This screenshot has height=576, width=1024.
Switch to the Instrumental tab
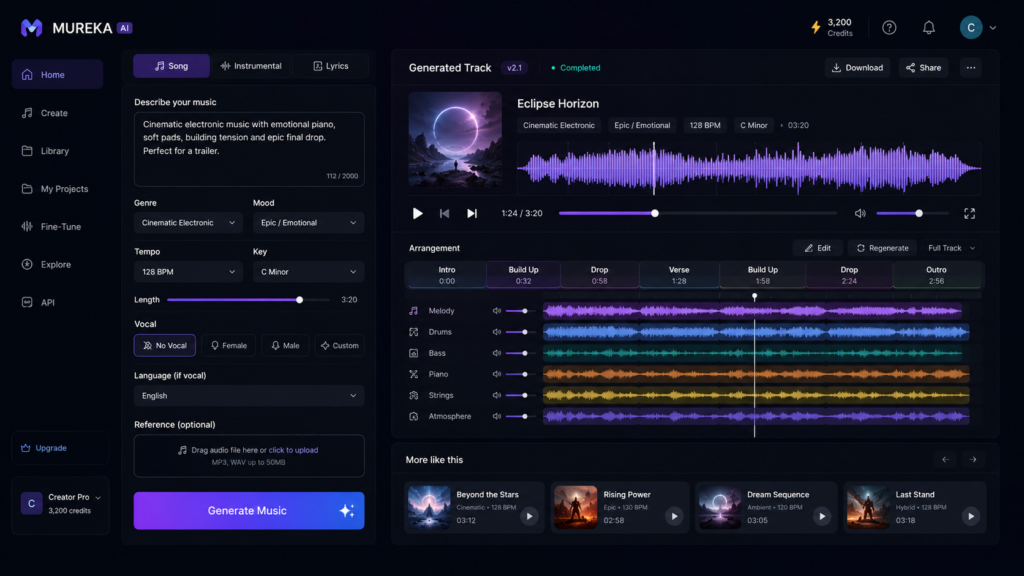tap(251, 66)
